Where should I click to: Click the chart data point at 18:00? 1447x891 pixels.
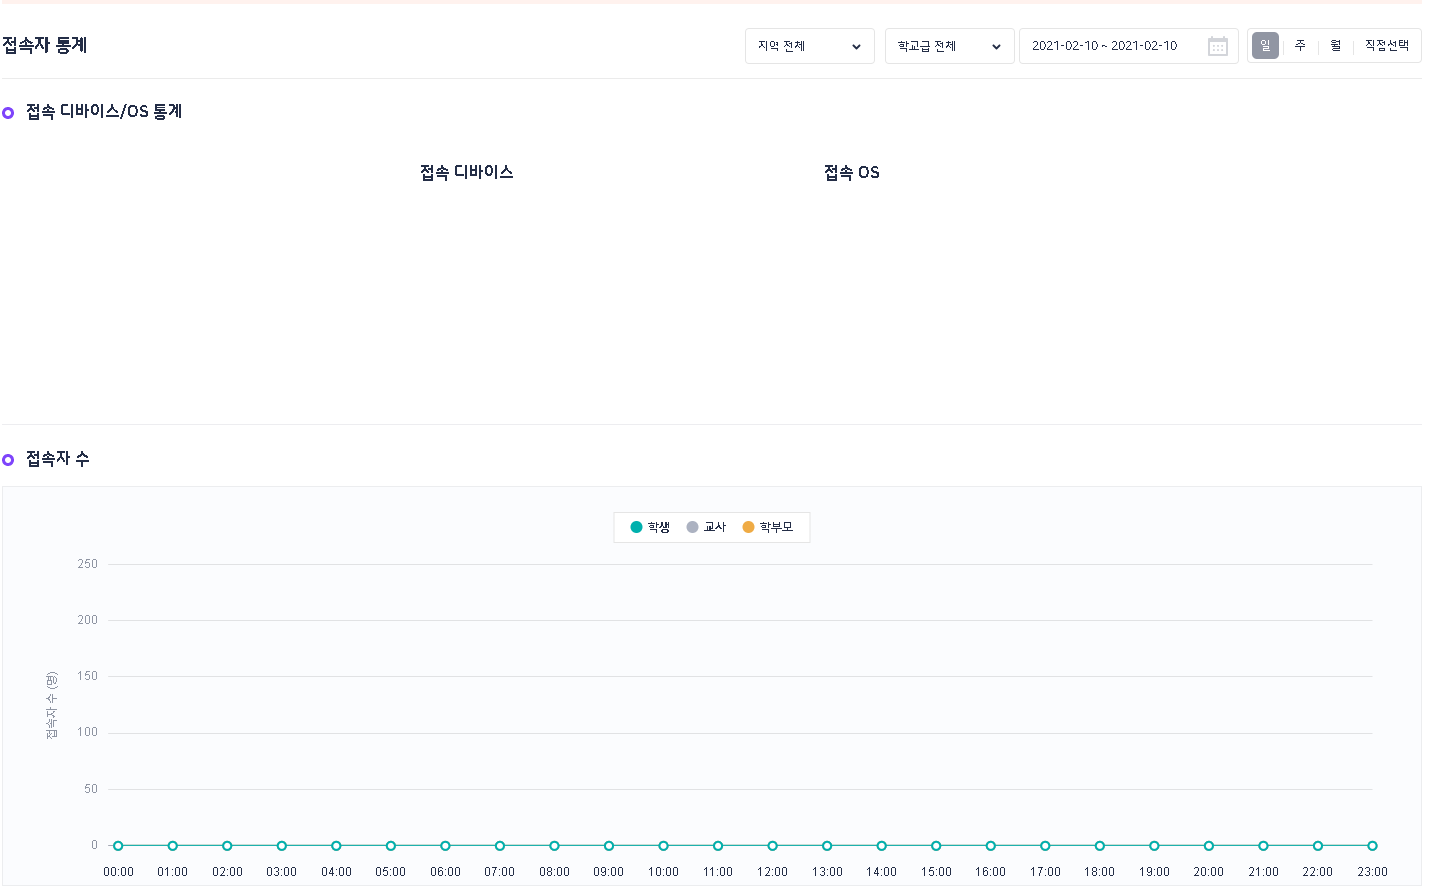coord(1099,846)
